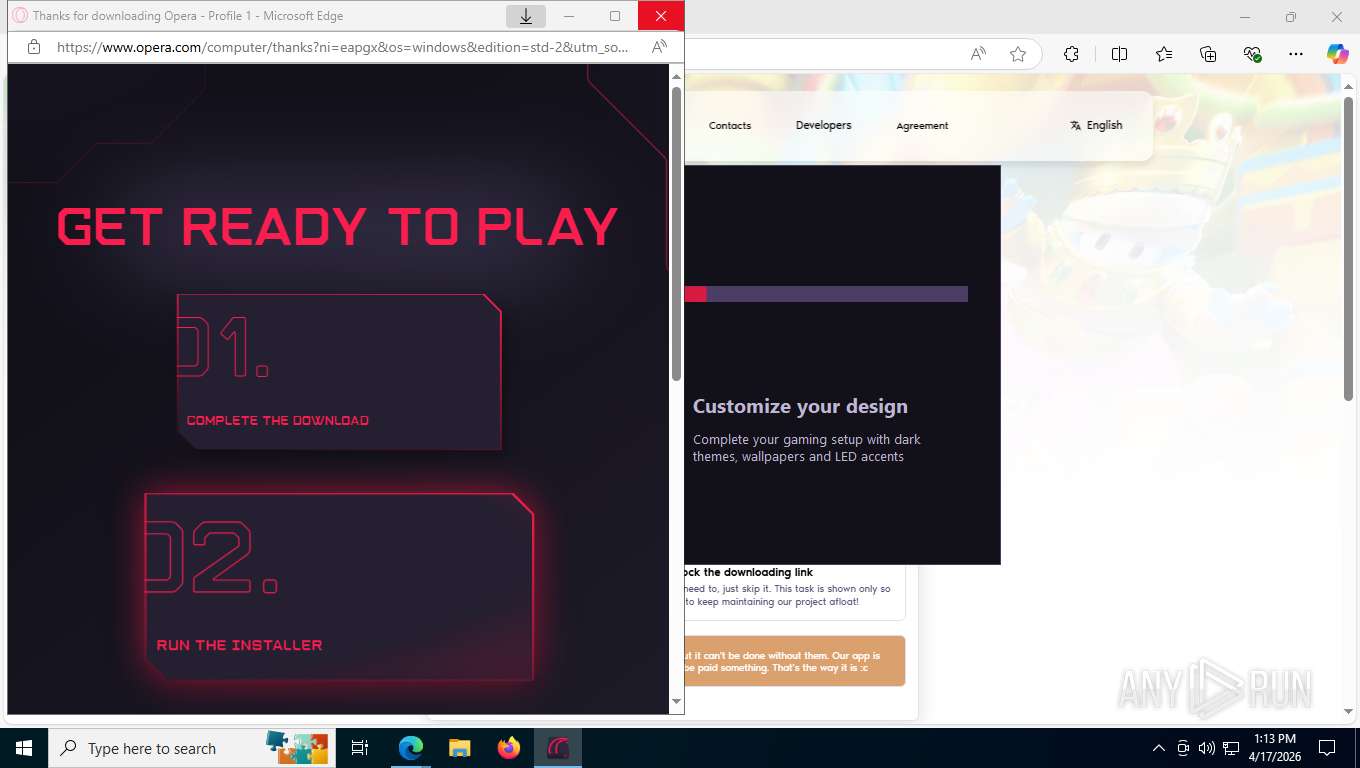Screen dimensions: 1360x768
Task: Open the network tray icon
Action: point(1231,748)
